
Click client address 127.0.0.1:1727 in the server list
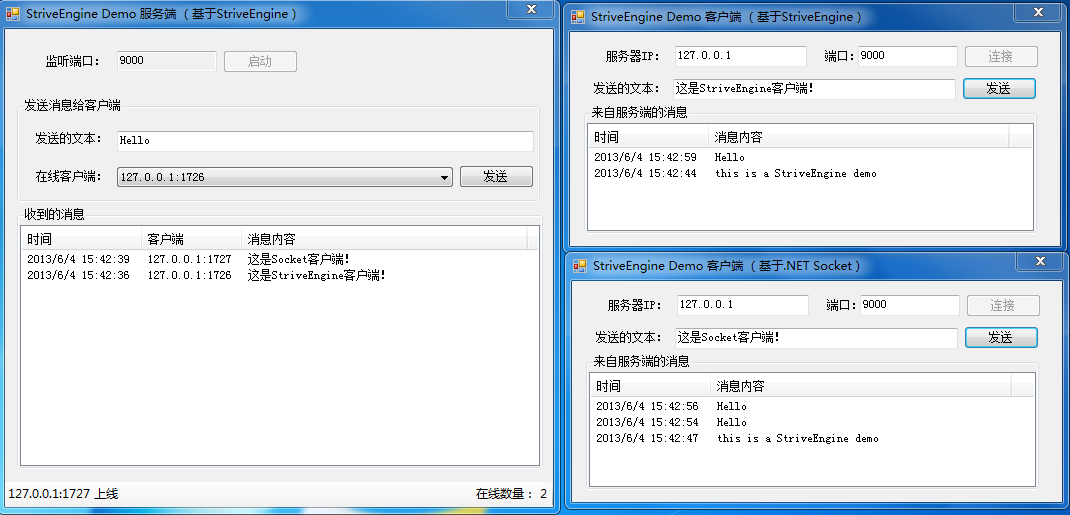(x=189, y=259)
